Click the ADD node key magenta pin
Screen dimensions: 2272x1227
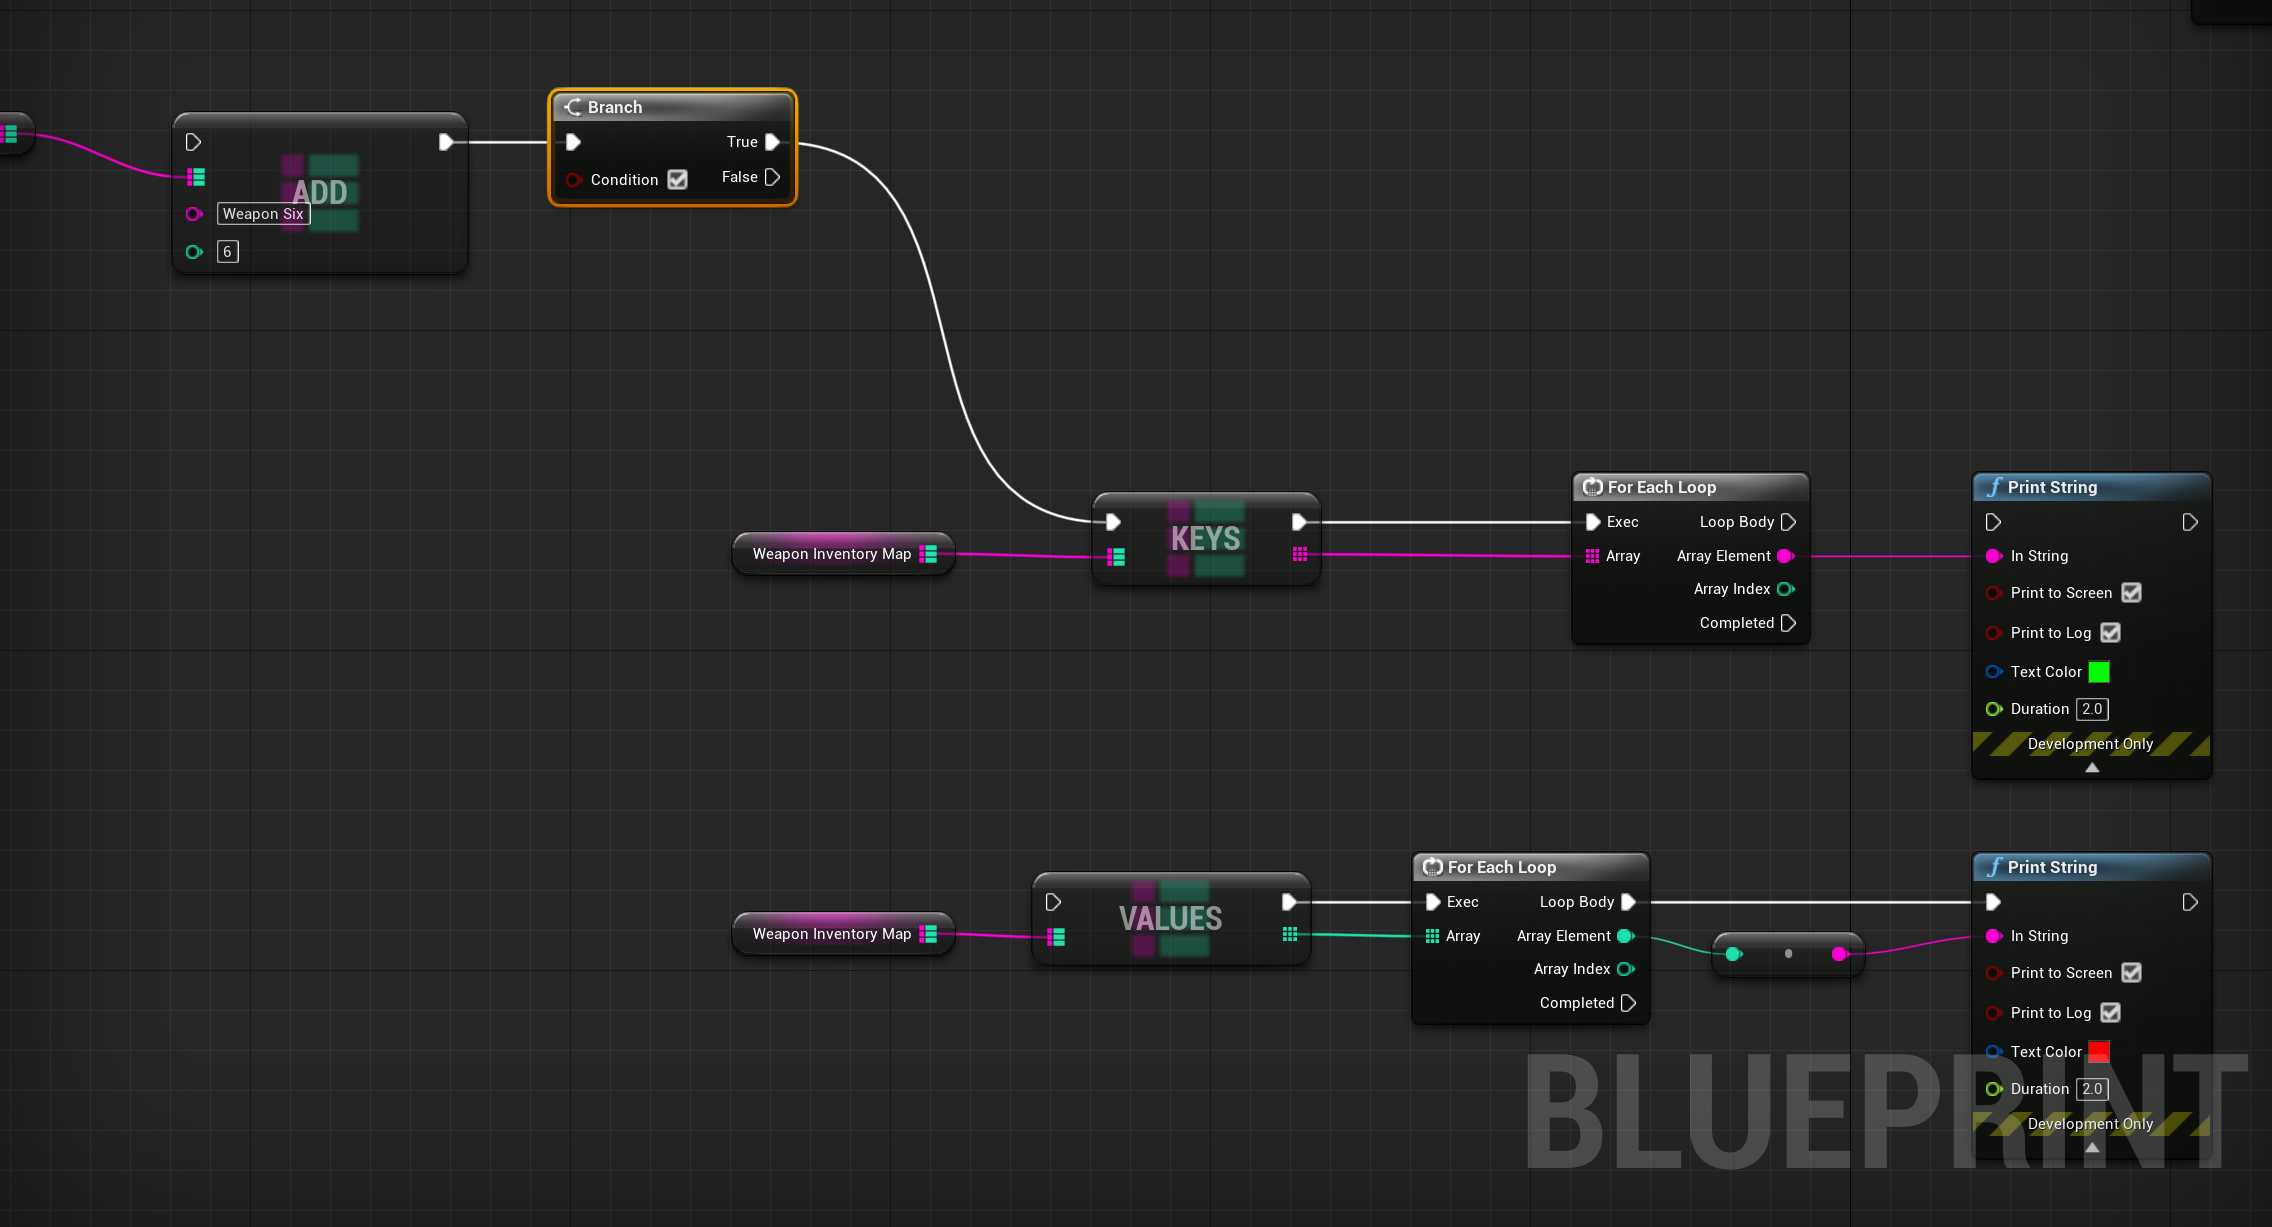click(x=194, y=214)
